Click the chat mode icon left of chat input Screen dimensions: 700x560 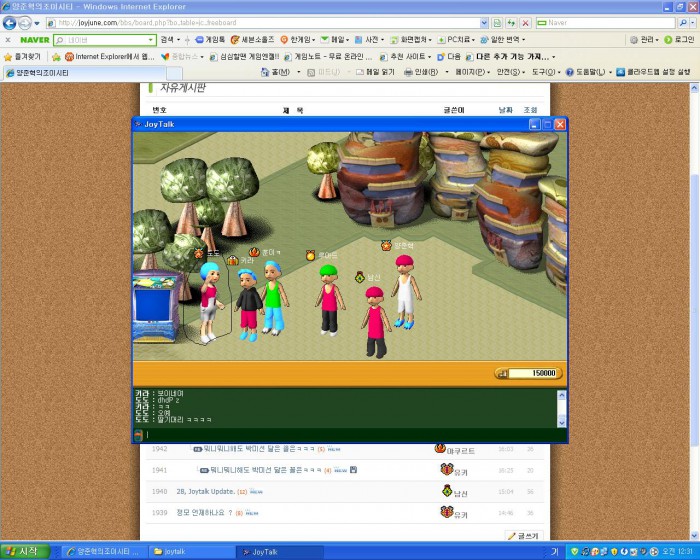(138, 435)
